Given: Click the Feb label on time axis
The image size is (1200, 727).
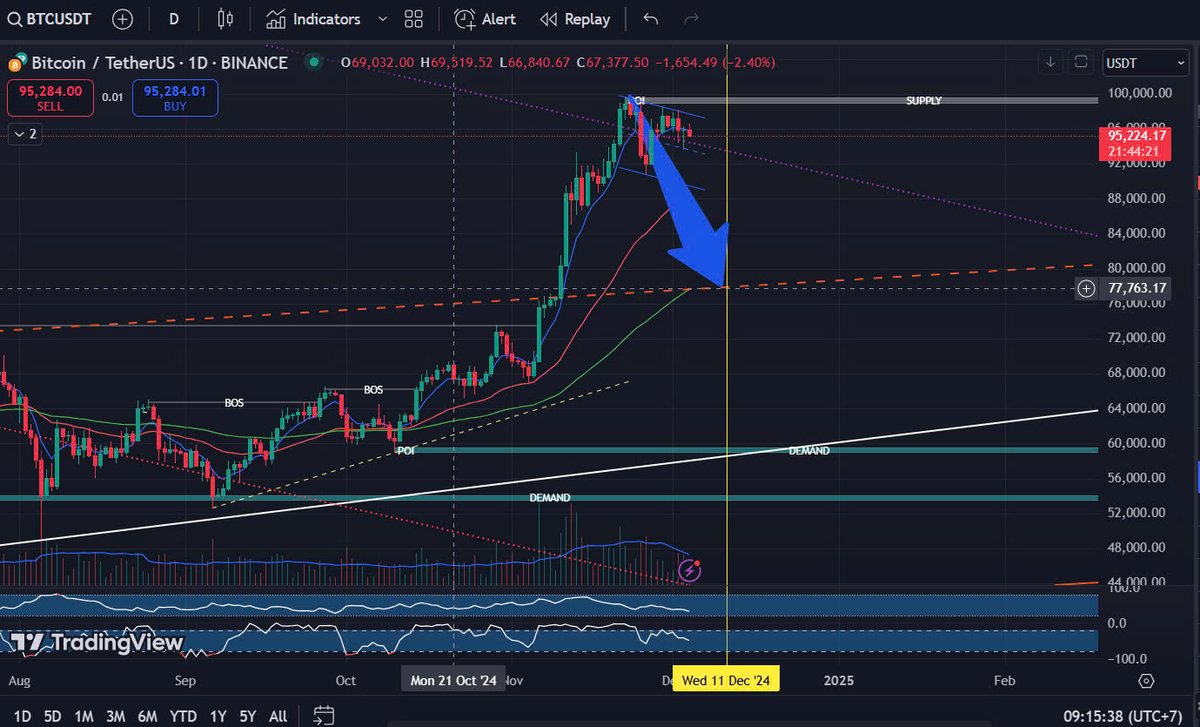Looking at the screenshot, I should coord(1005,680).
